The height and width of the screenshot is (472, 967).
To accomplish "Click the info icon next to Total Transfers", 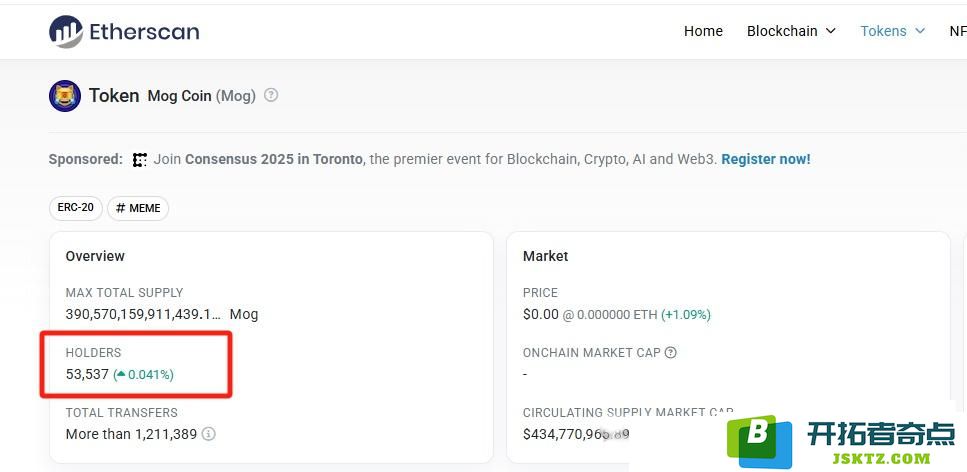I will click(x=209, y=434).
